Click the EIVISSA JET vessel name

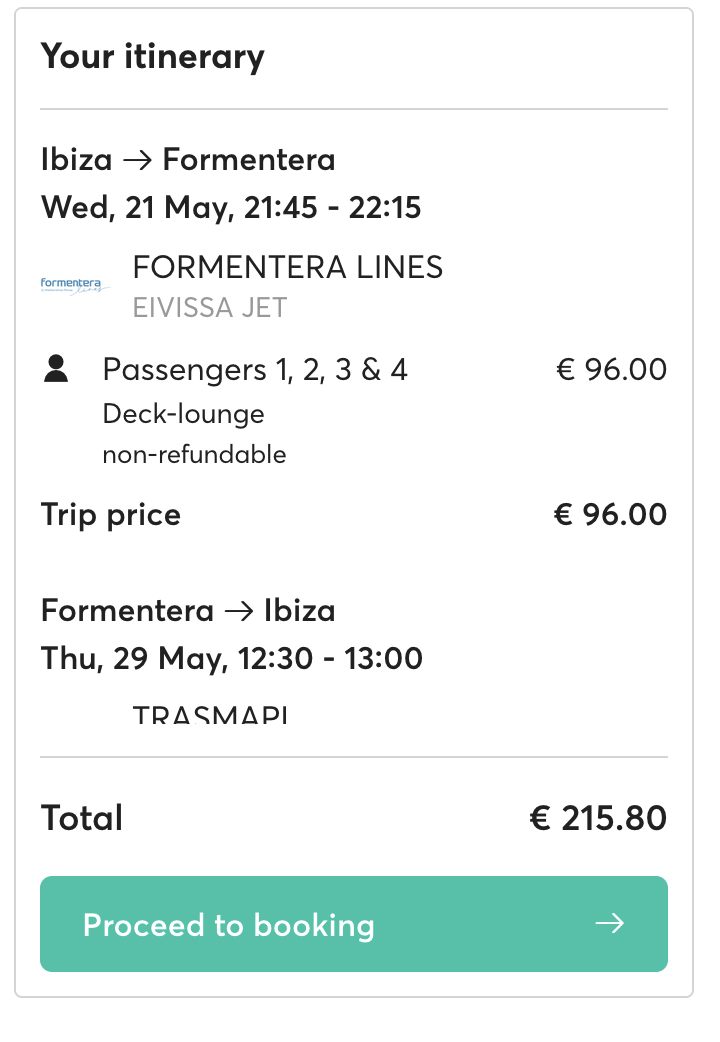[210, 308]
